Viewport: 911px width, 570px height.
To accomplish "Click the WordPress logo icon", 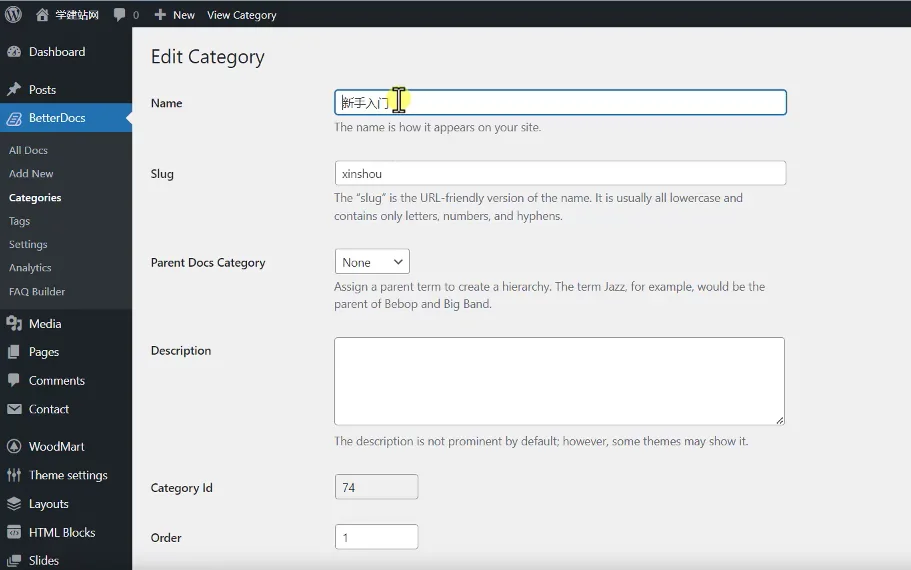I will 13,15.
